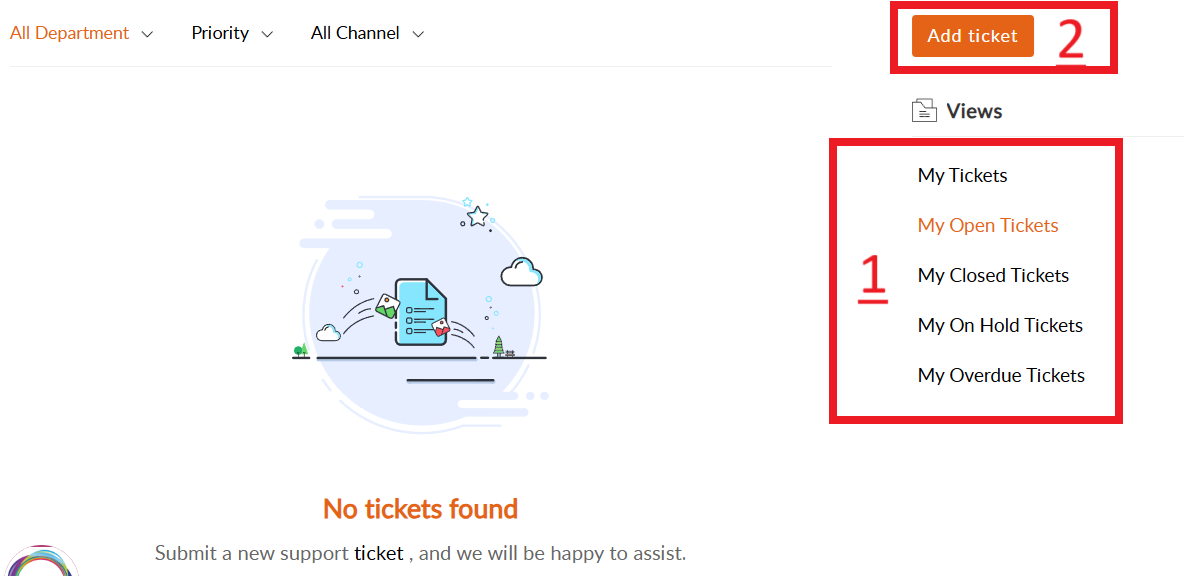The height and width of the screenshot is (576, 1184).
Task: Expand the All Department chevron
Action: tap(148, 34)
